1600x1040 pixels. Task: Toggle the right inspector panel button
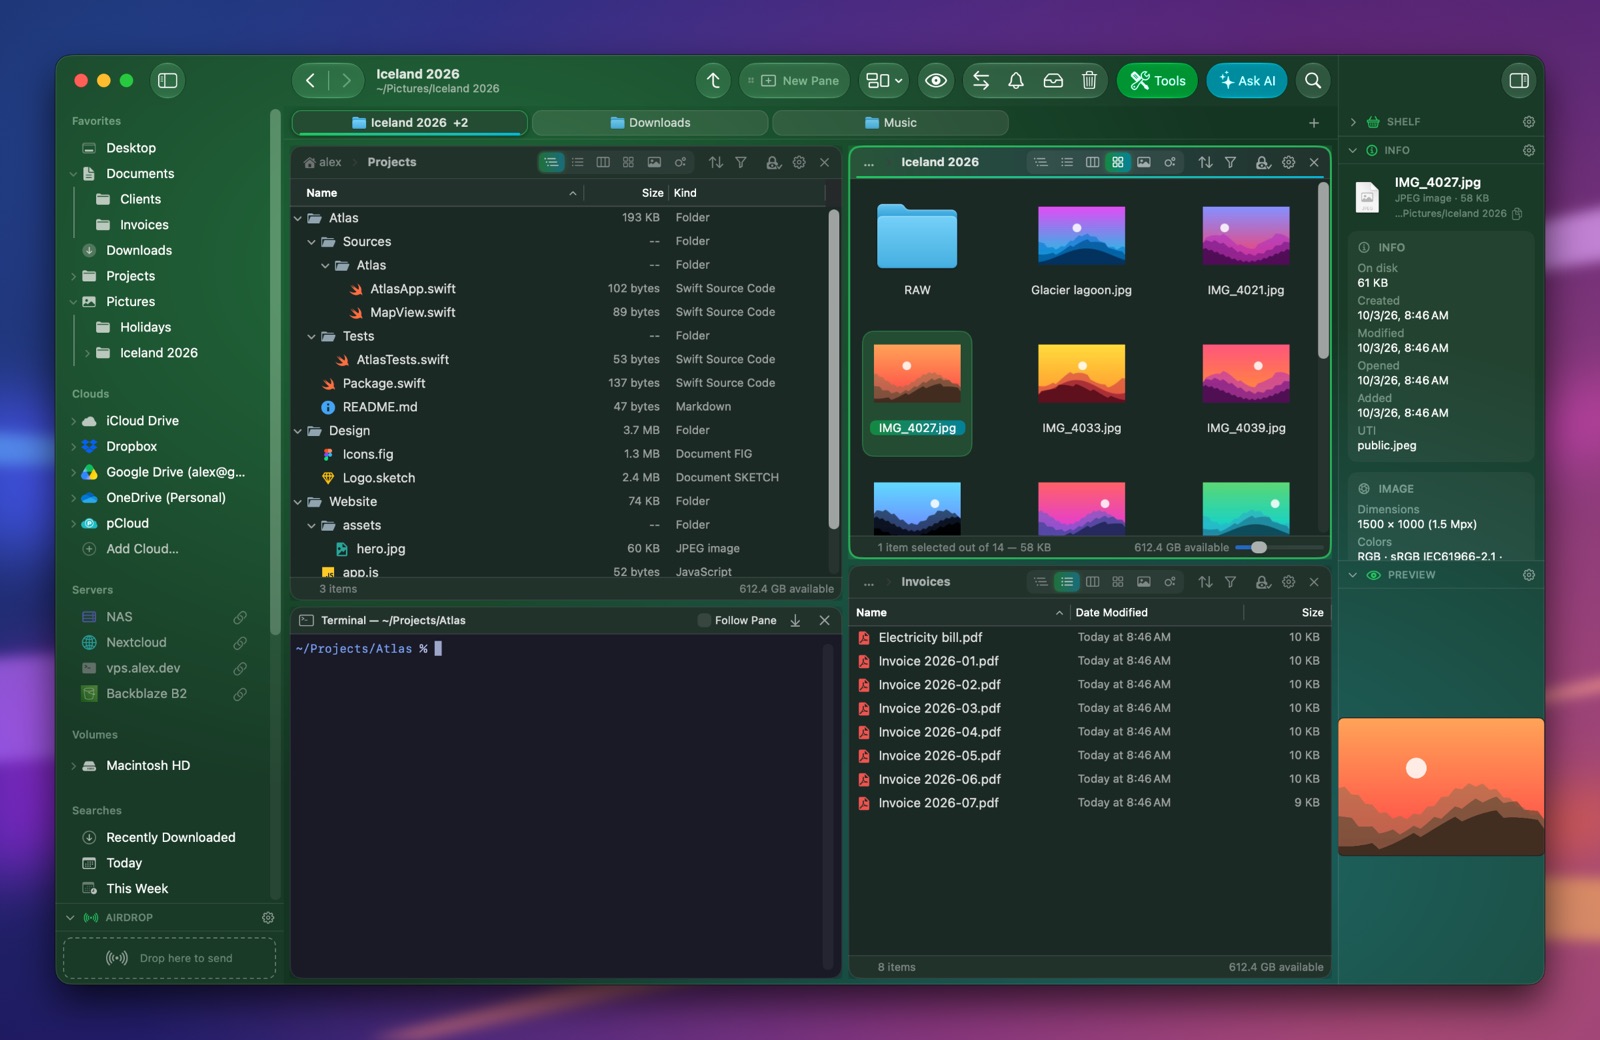[x=1518, y=81]
